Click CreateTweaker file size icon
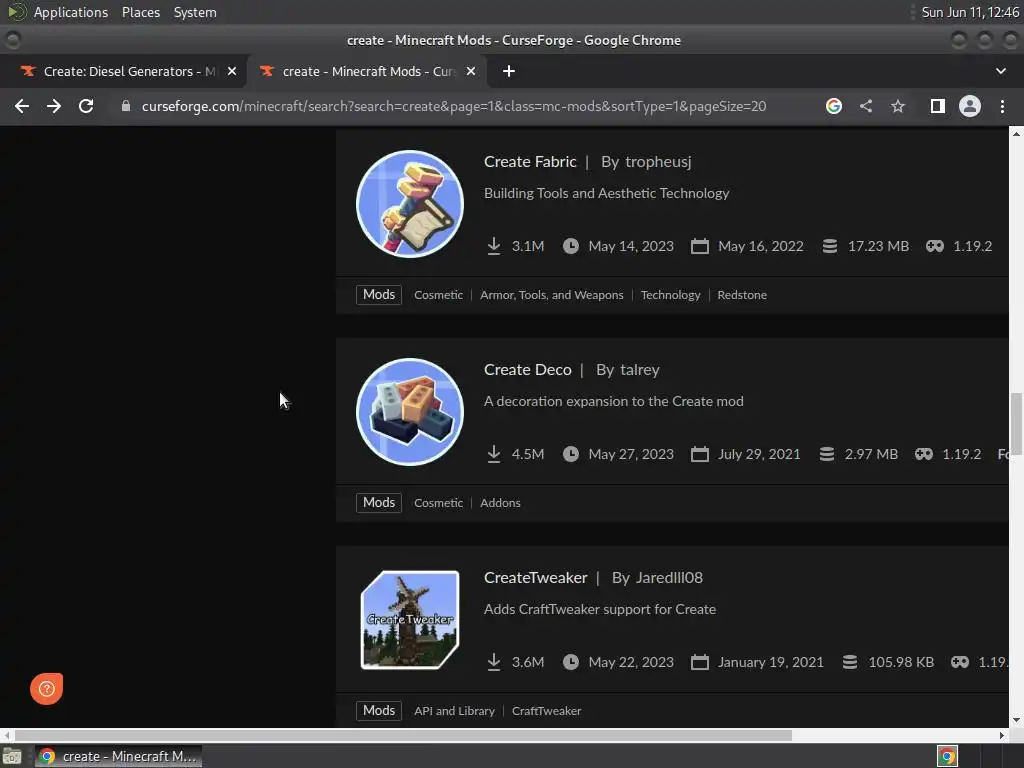 click(850, 662)
